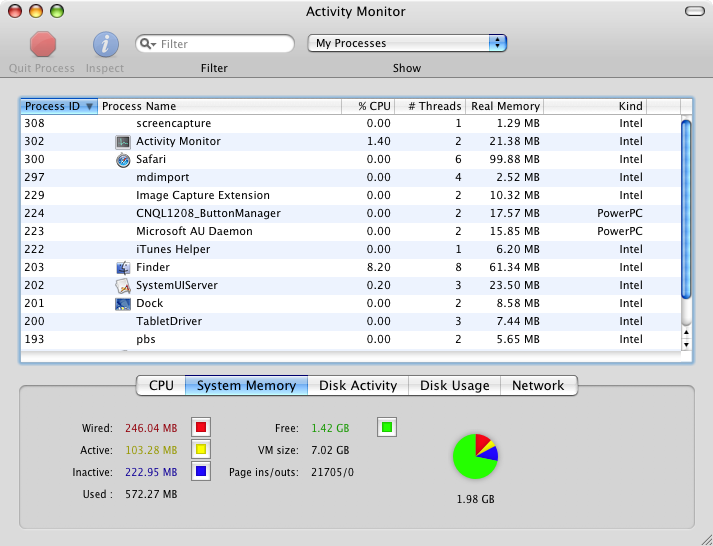Click Finder's 8.20 CPU value
The height and width of the screenshot is (546, 713).
pyautogui.click(x=378, y=267)
